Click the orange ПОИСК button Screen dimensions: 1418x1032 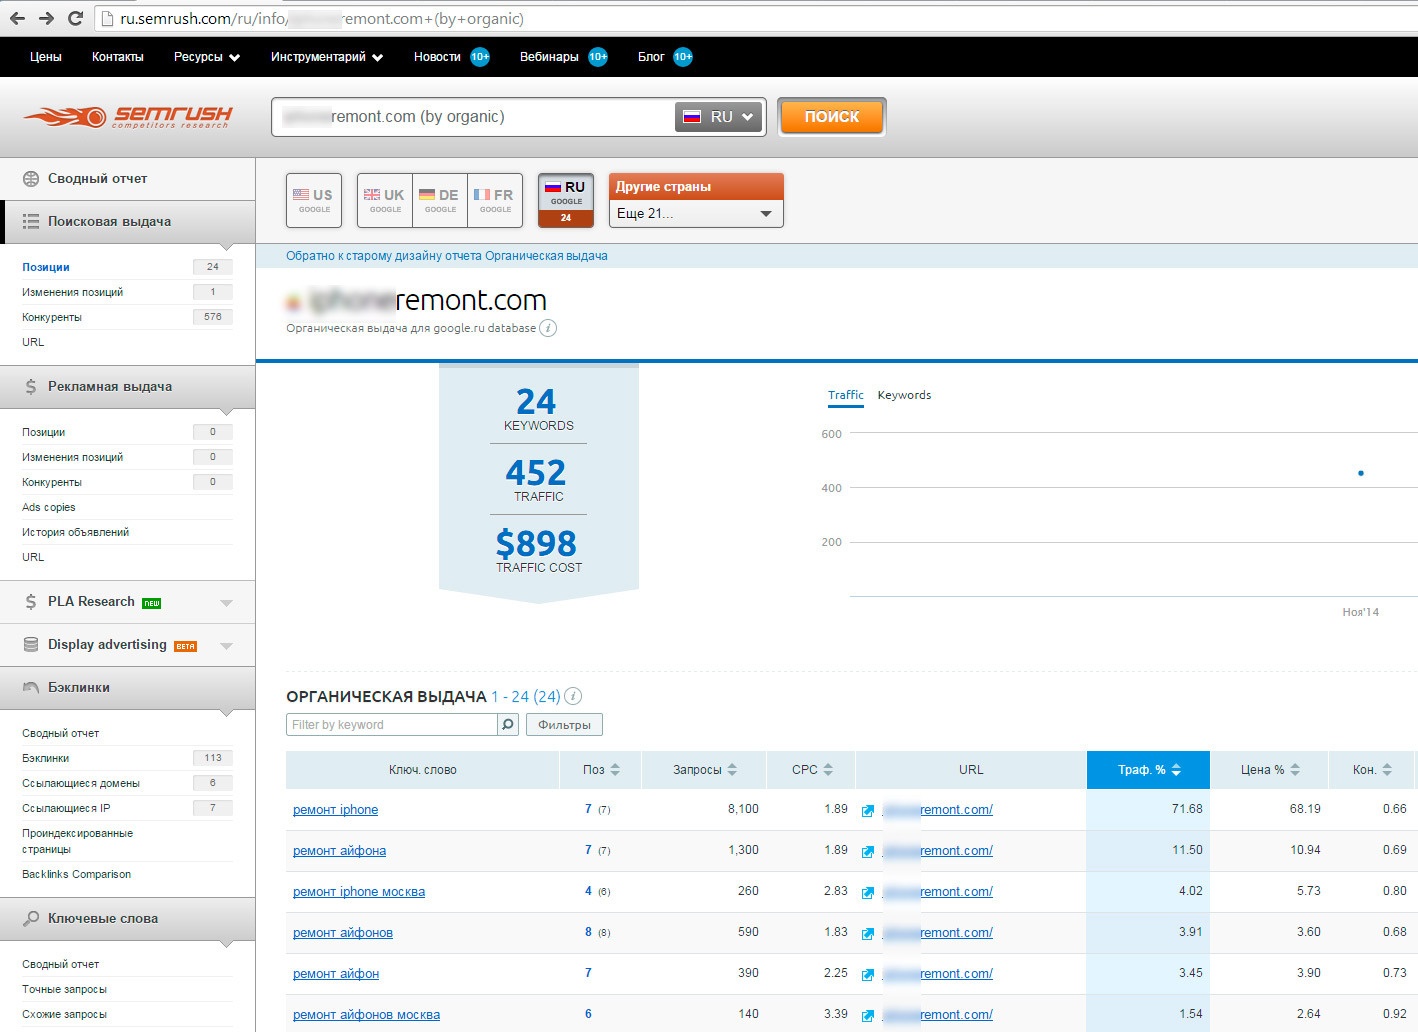pyautogui.click(x=832, y=117)
